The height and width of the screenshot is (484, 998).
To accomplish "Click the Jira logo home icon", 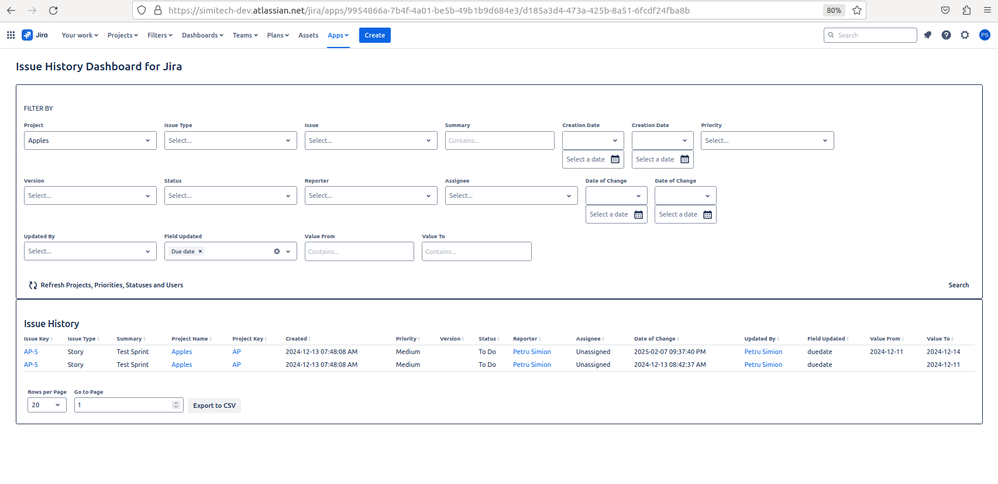I will (34, 36).
